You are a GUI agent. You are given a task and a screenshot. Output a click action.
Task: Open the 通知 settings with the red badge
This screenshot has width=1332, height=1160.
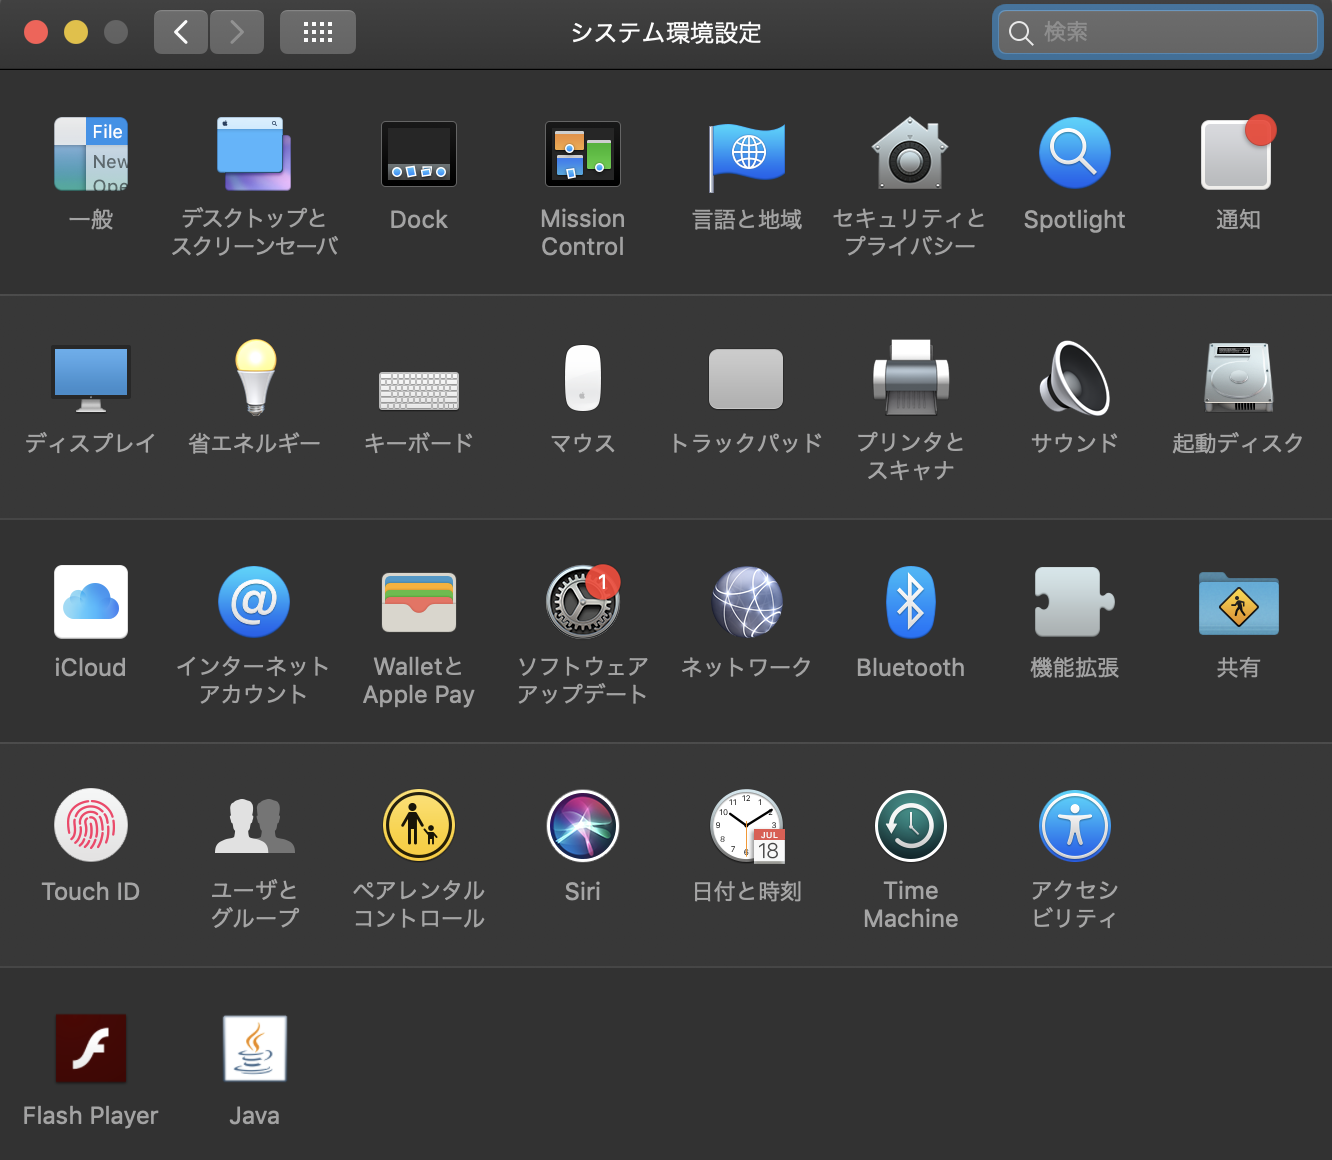point(1237,154)
